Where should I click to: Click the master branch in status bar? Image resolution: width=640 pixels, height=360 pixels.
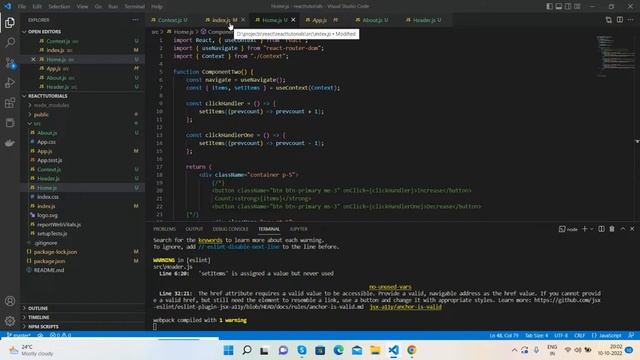(19, 336)
